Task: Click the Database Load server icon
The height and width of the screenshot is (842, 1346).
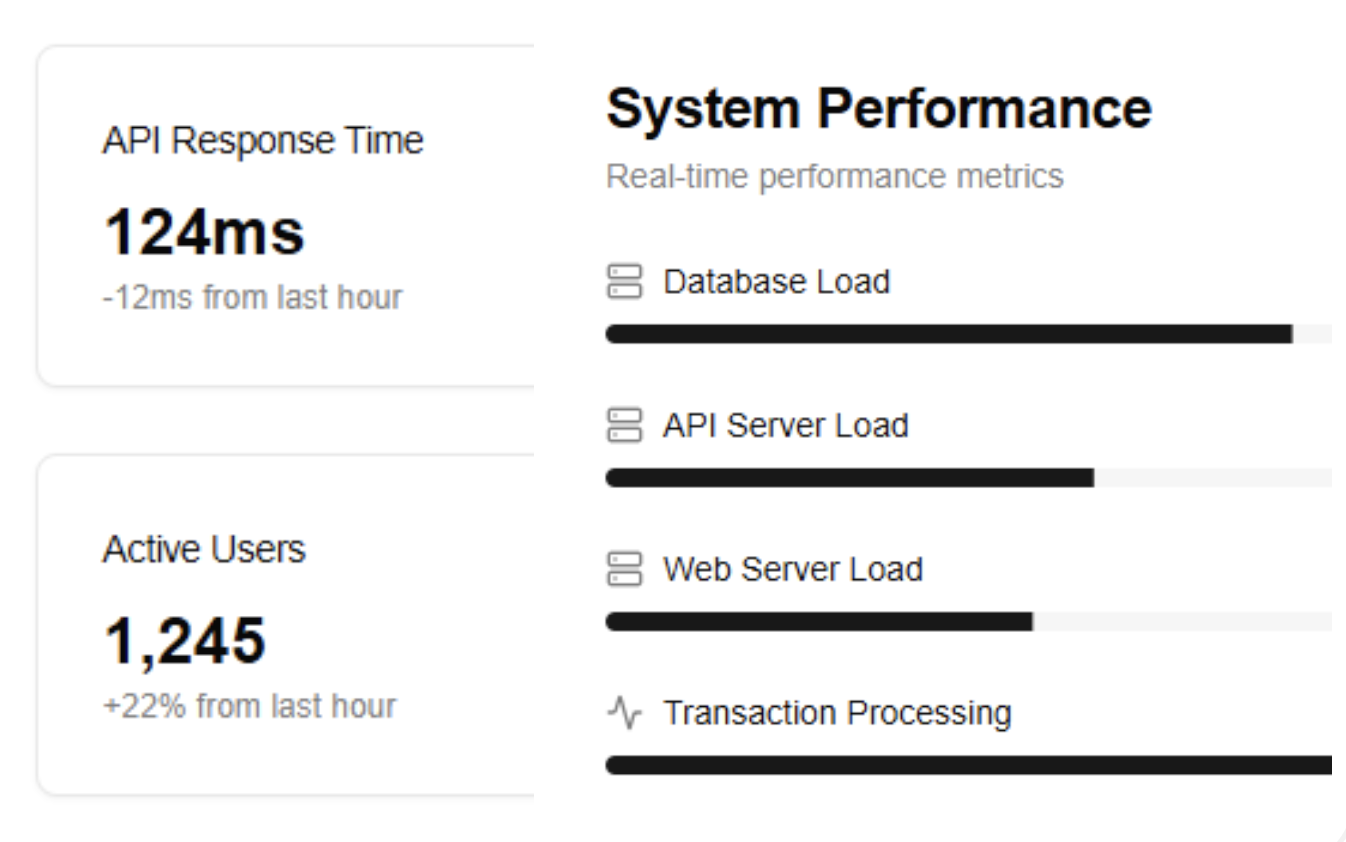Action: [624, 282]
